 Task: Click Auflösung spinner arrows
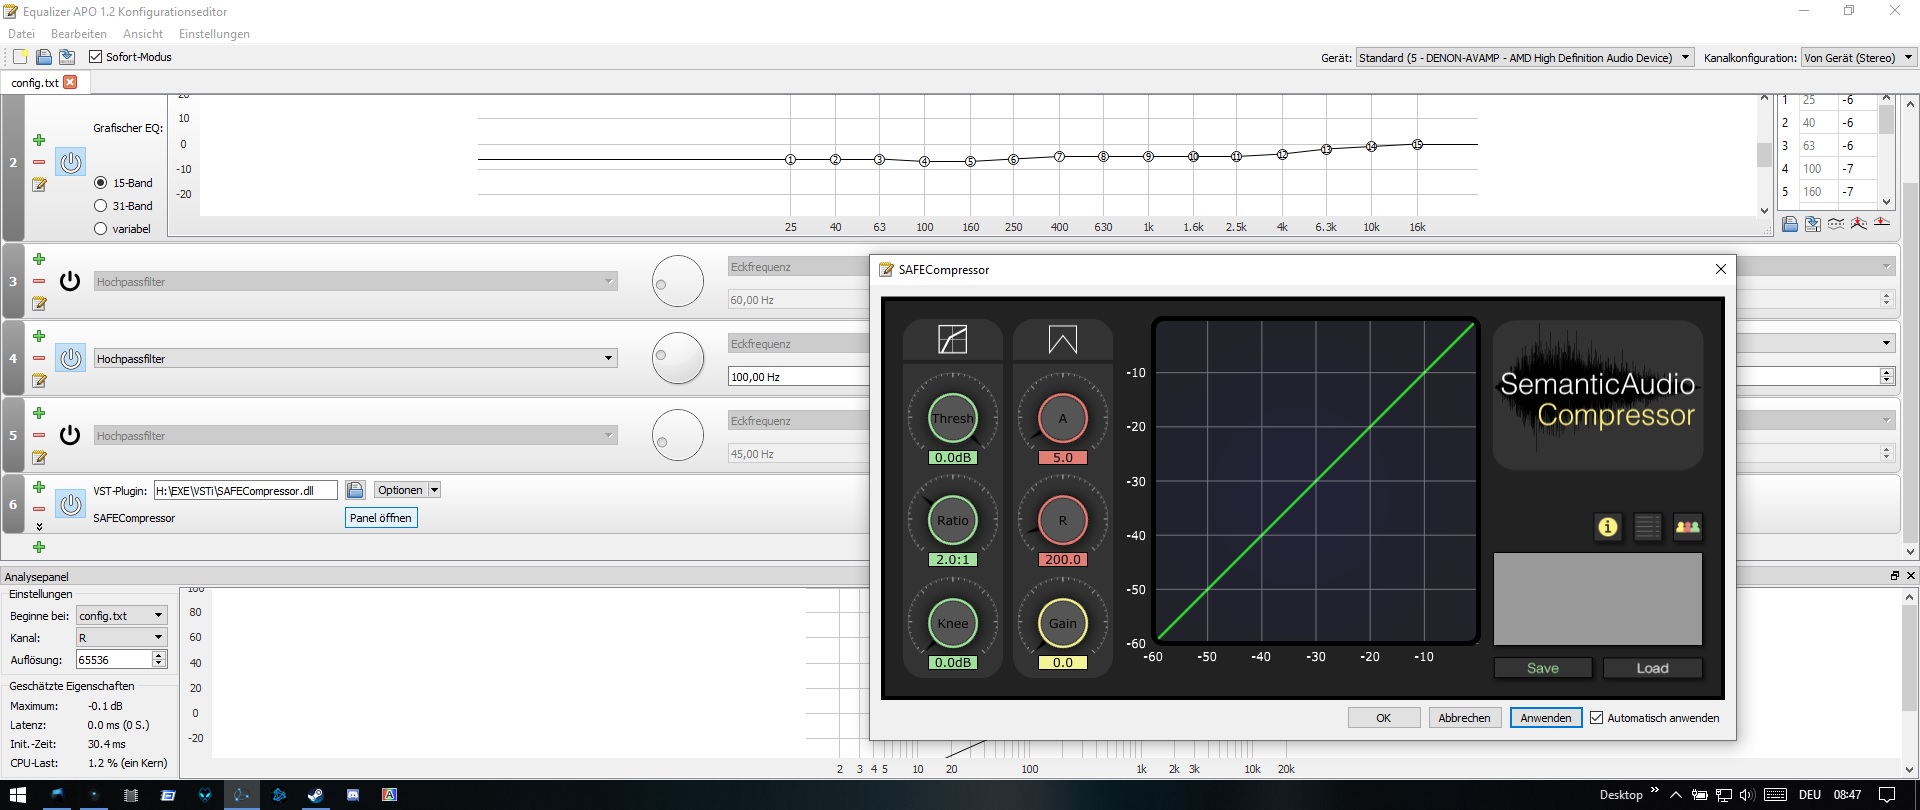[158, 660]
